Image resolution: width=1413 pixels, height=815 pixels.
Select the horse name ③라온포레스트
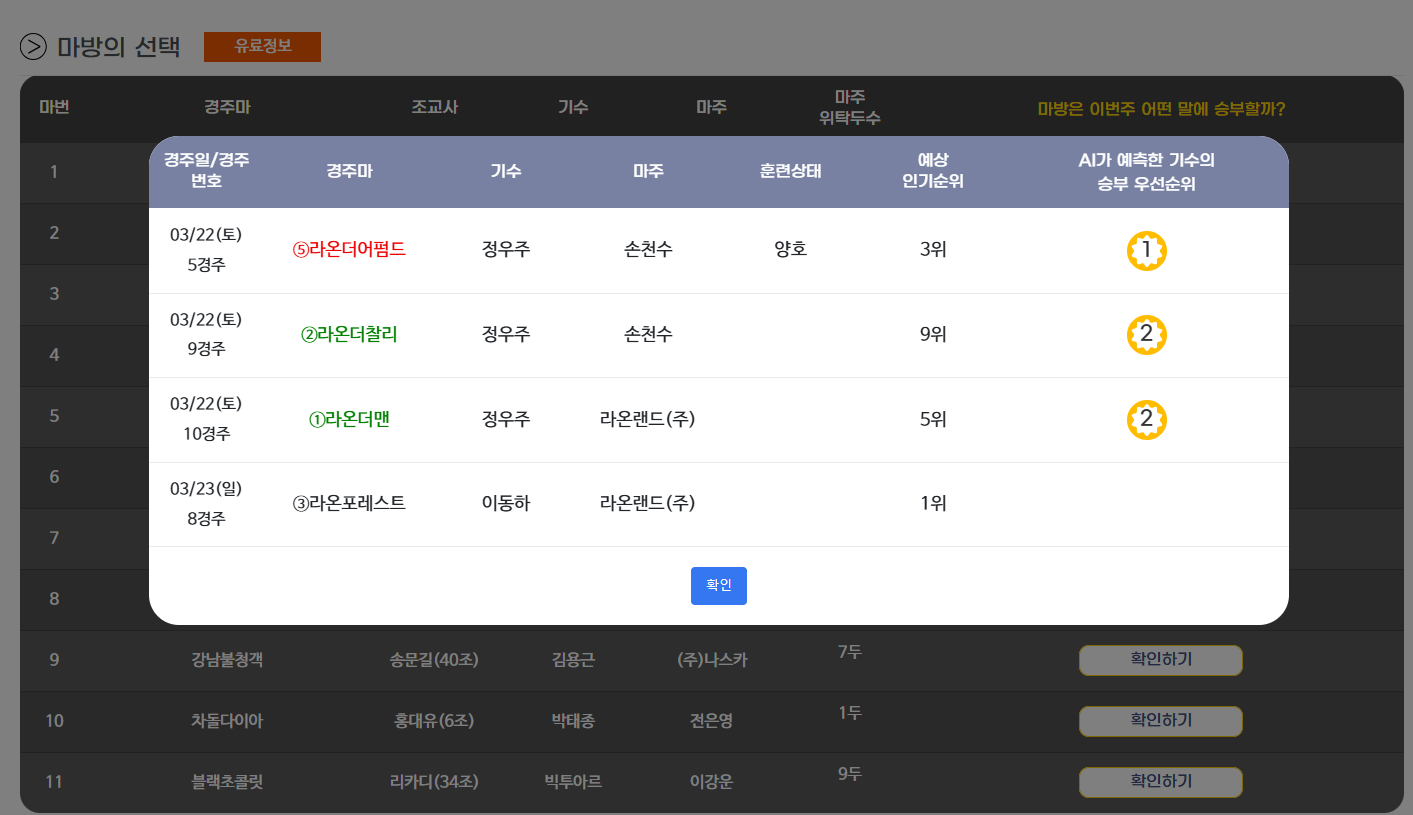tap(349, 504)
